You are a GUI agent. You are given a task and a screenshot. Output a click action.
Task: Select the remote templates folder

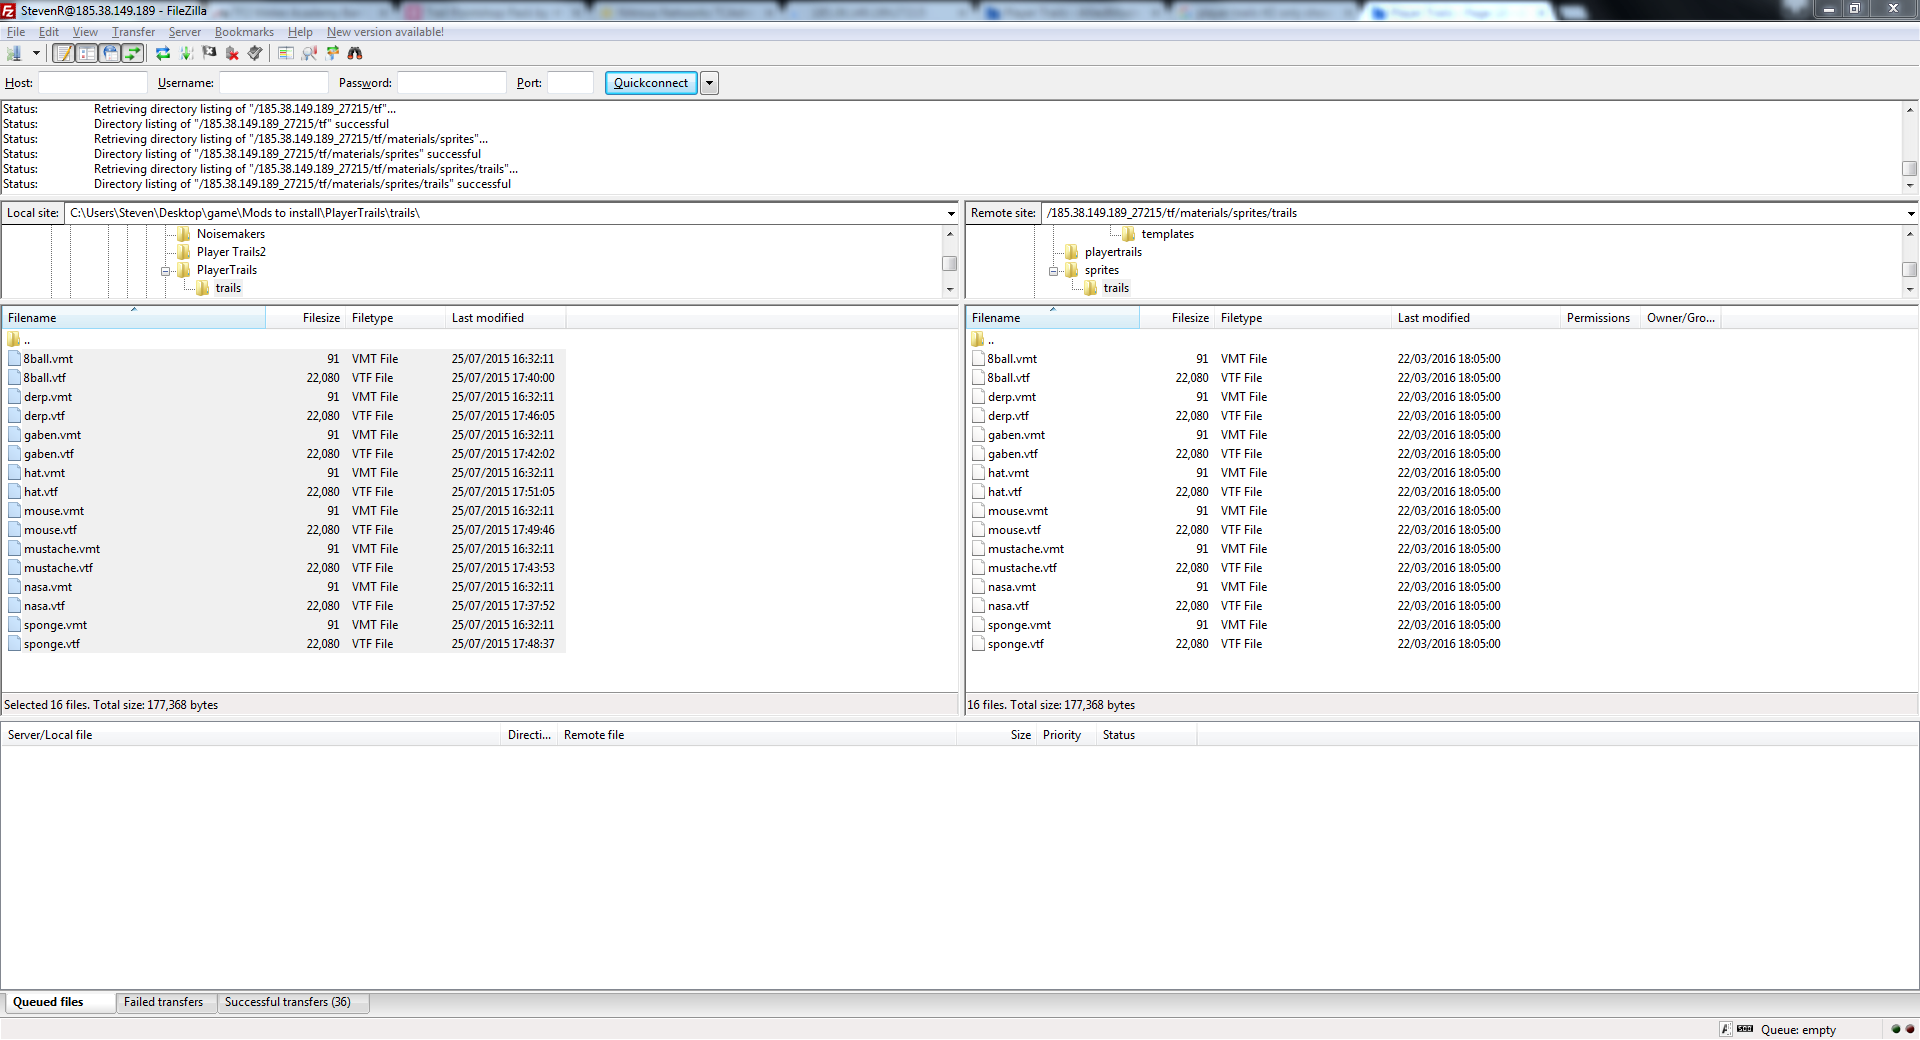click(x=1168, y=234)
